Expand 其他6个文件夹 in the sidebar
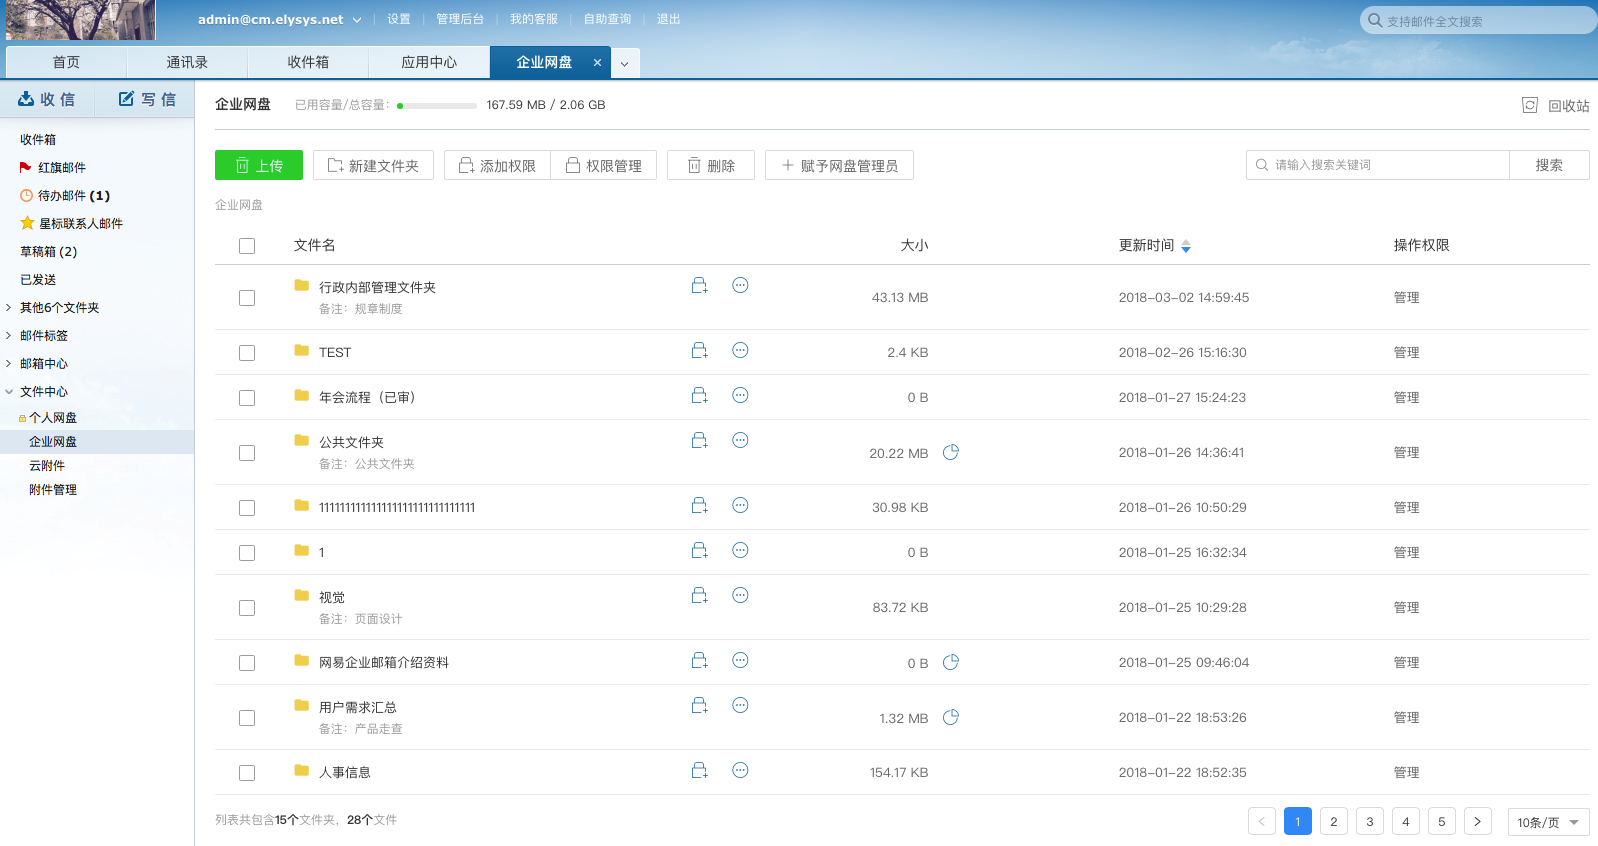This screenshot has height=846, width=1598. click(9, 308)
